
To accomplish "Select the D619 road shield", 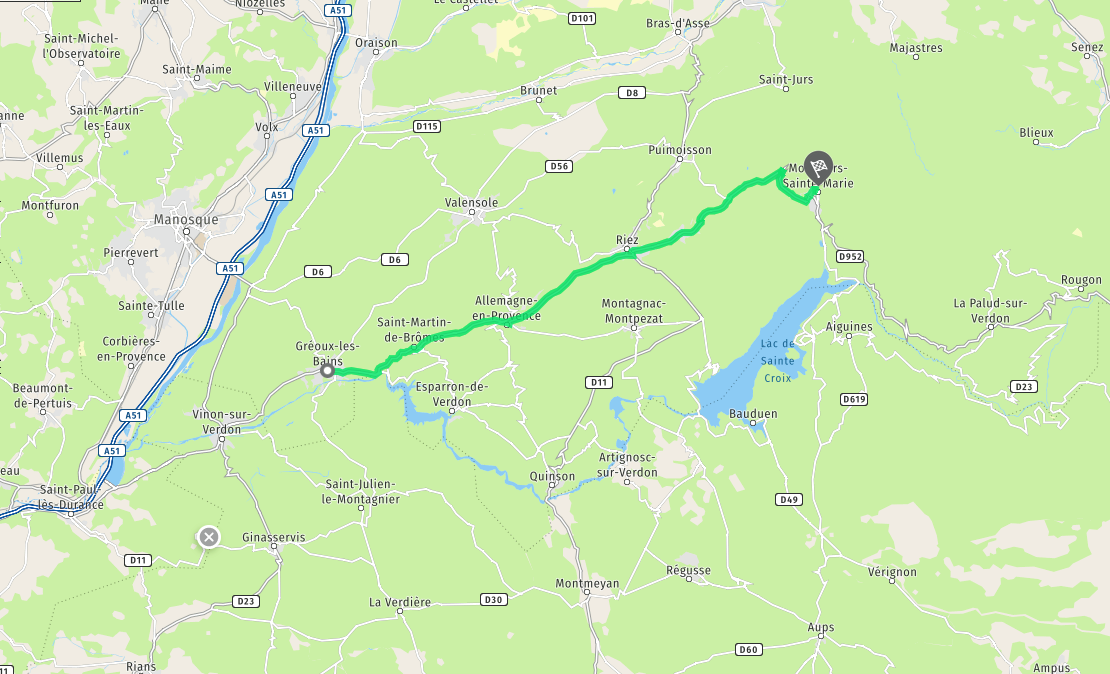I will pyautogui.click(x=854, y=399).
